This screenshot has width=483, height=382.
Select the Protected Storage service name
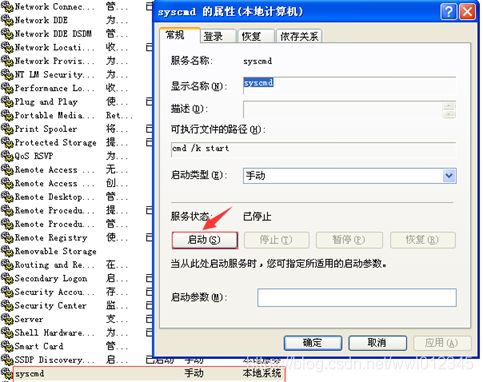[x=56, y=143]
